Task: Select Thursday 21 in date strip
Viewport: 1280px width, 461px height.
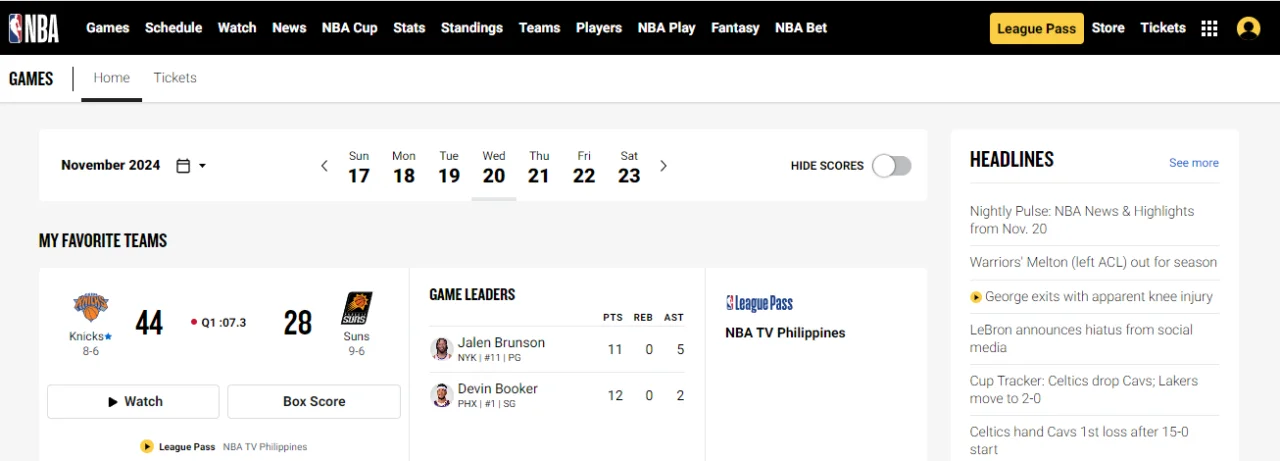Action: pos(539,167)
